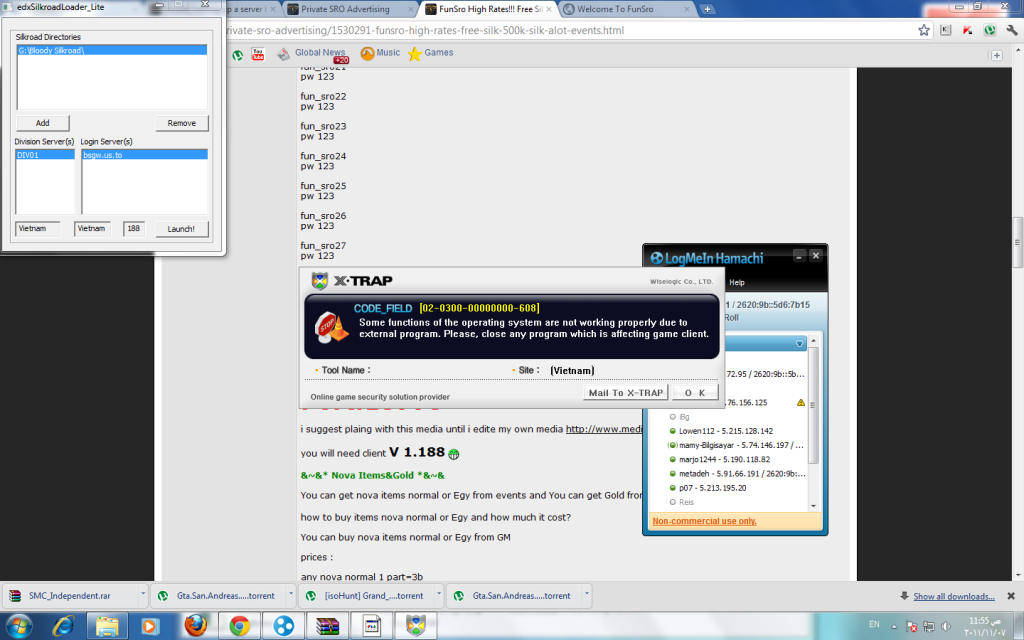
Task: Click the uTorrent extension icon in Chrome toolbar
Action: click(990, 30)
